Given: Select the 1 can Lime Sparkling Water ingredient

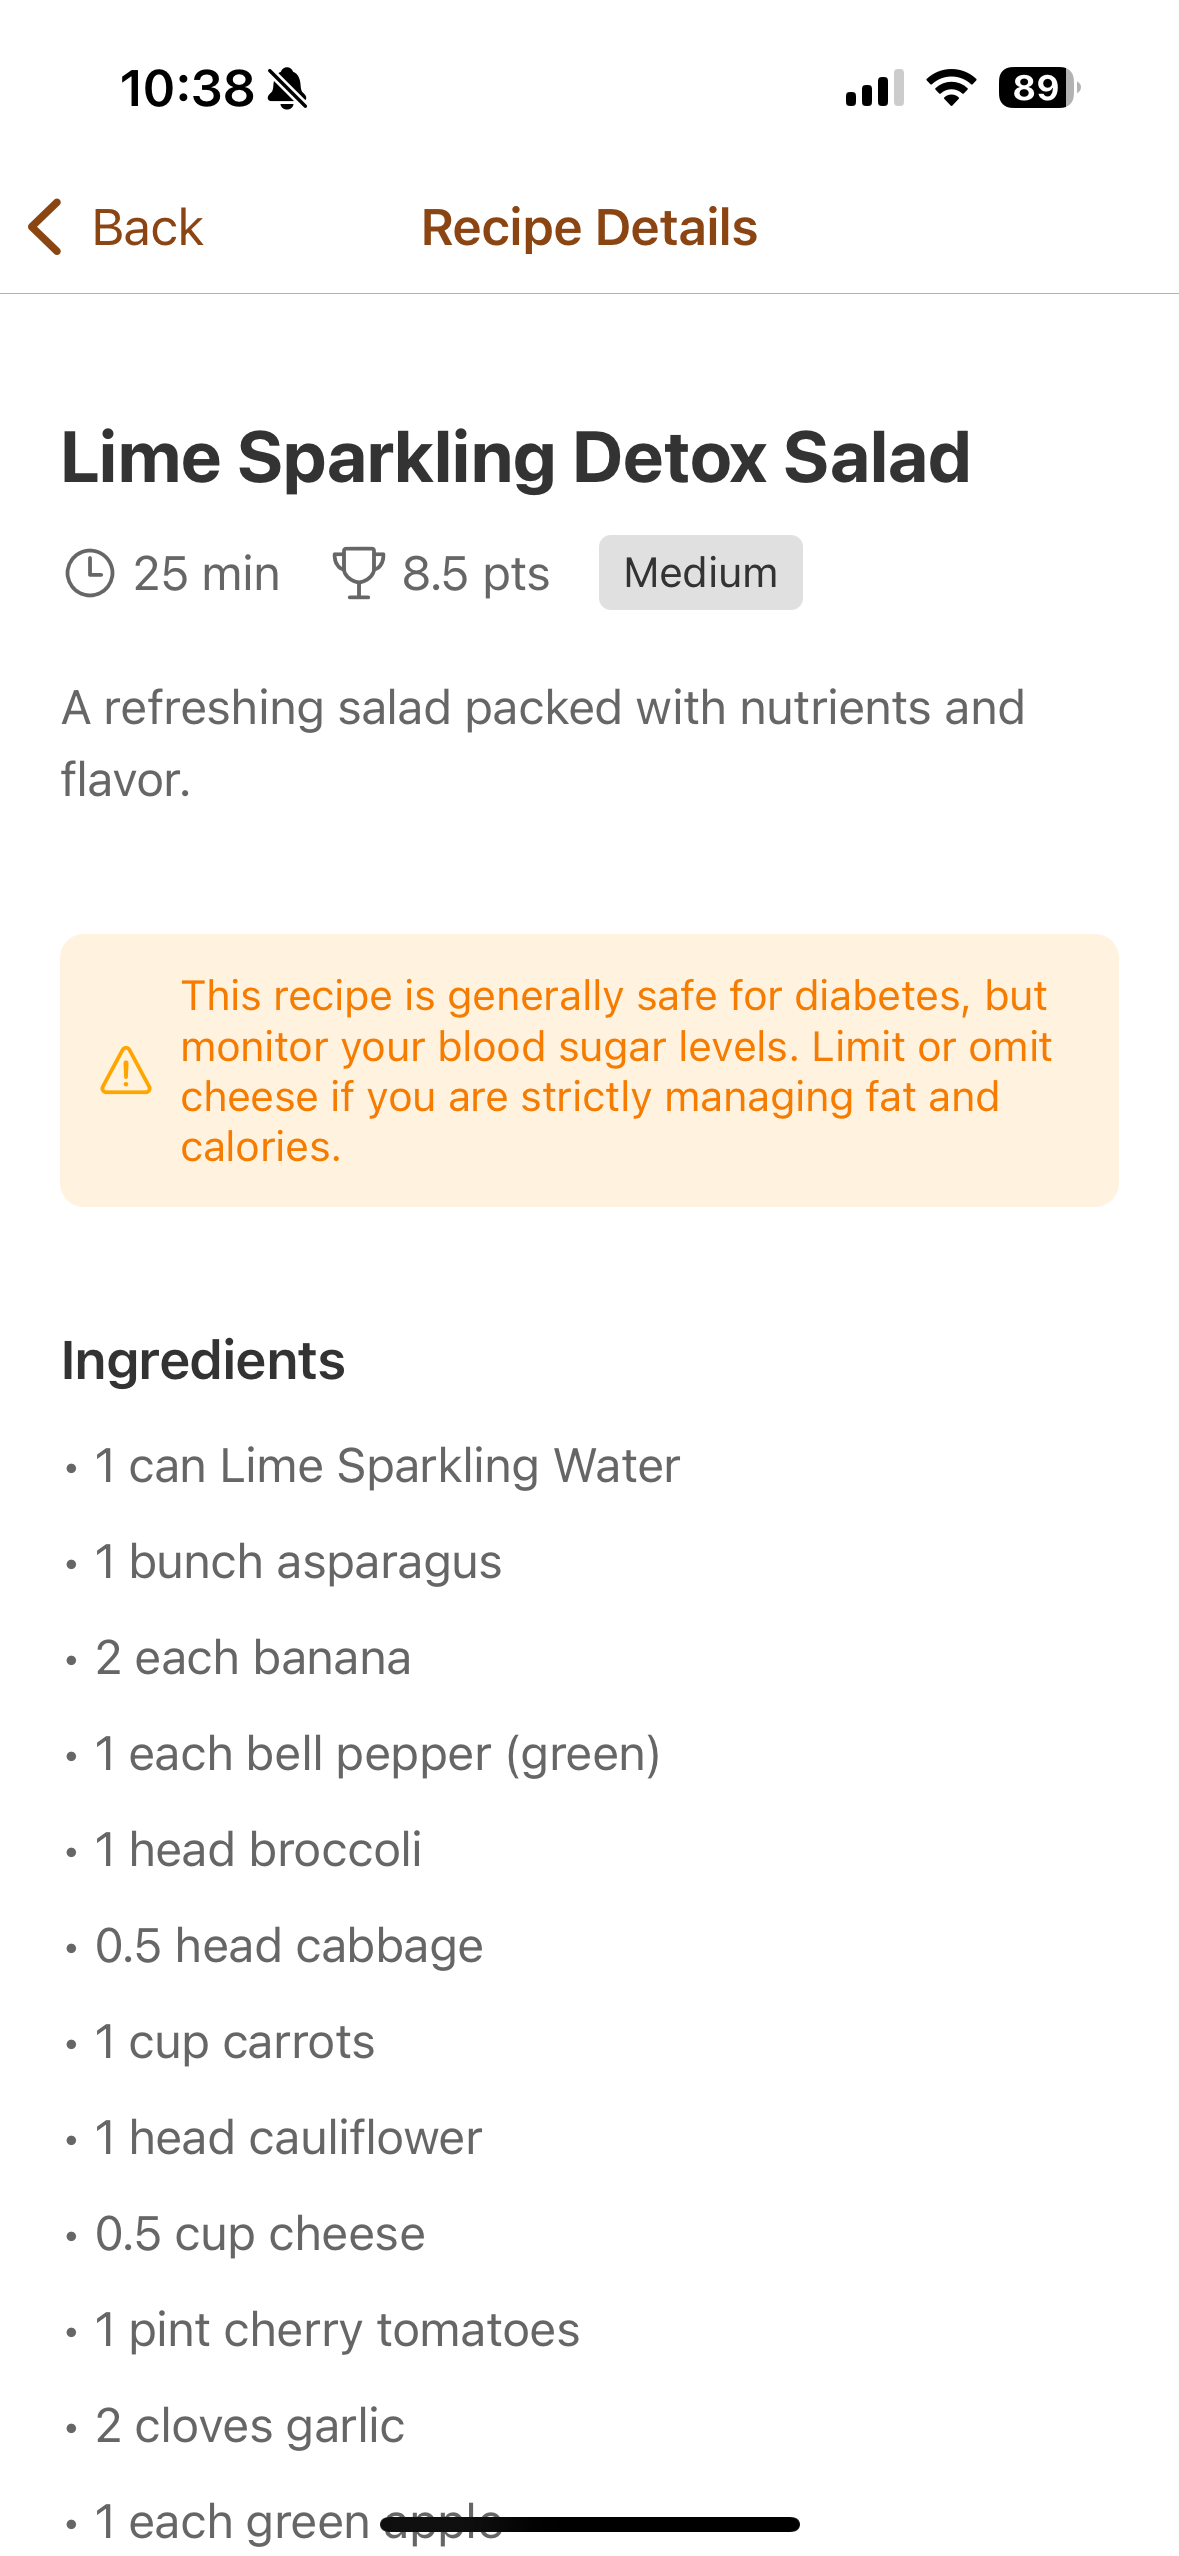Looking at the screenshot, I should click(x=387, y=1467).
